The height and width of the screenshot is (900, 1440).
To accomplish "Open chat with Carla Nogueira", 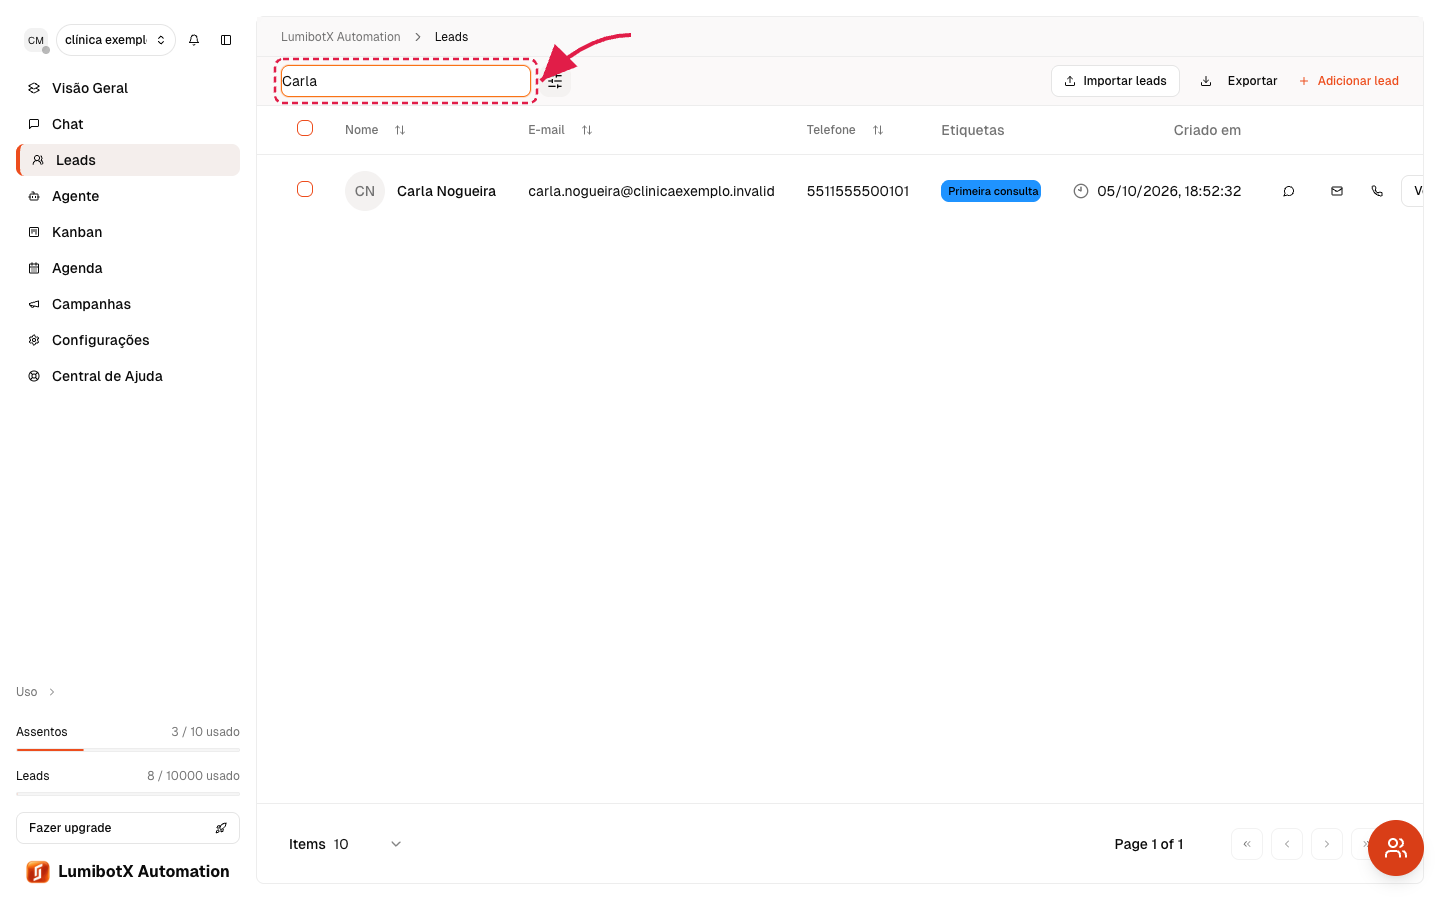I will (x=1289, y=191).
